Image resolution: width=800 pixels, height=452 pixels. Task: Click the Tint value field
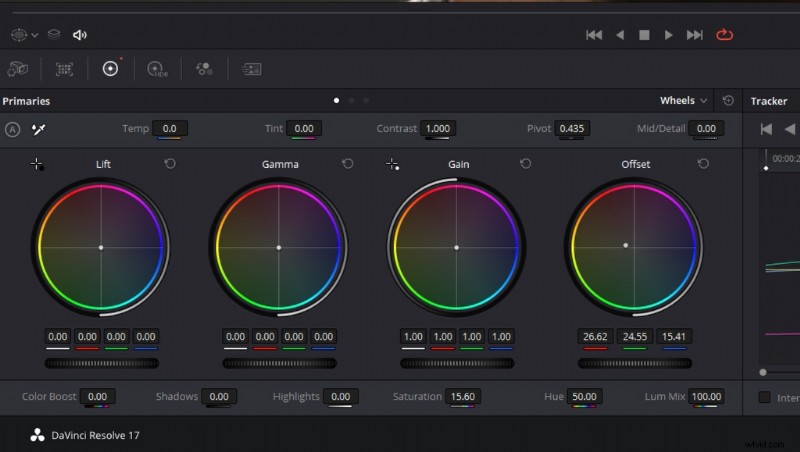coord(304,129)
